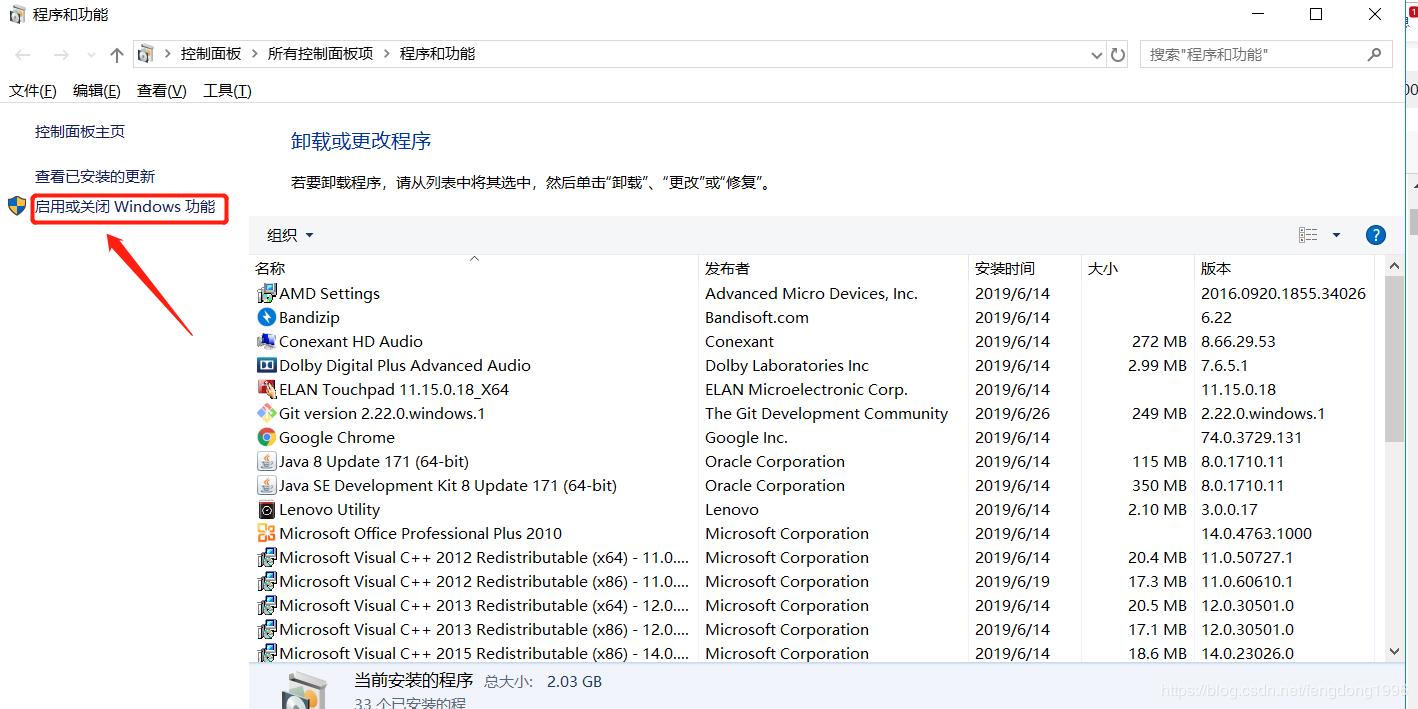Sort by the 大小 column header
Image resolution: width=1418 pixels, height=709 pixels.
pyautogui.click(x=1138, y=268)
